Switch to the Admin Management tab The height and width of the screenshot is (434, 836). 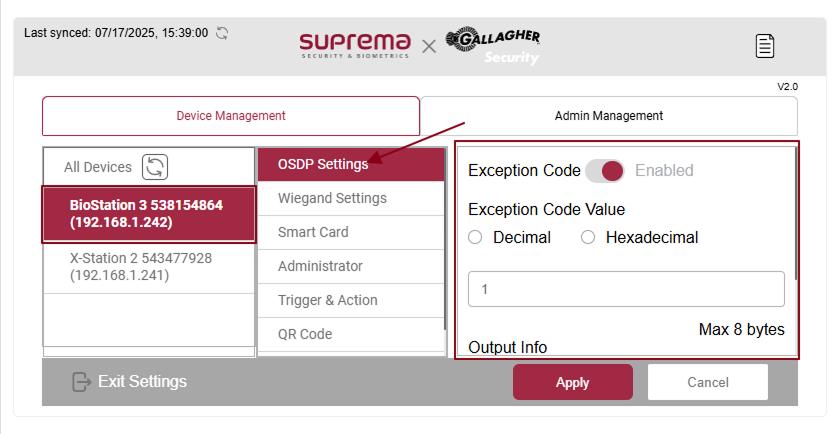point(608,116)
